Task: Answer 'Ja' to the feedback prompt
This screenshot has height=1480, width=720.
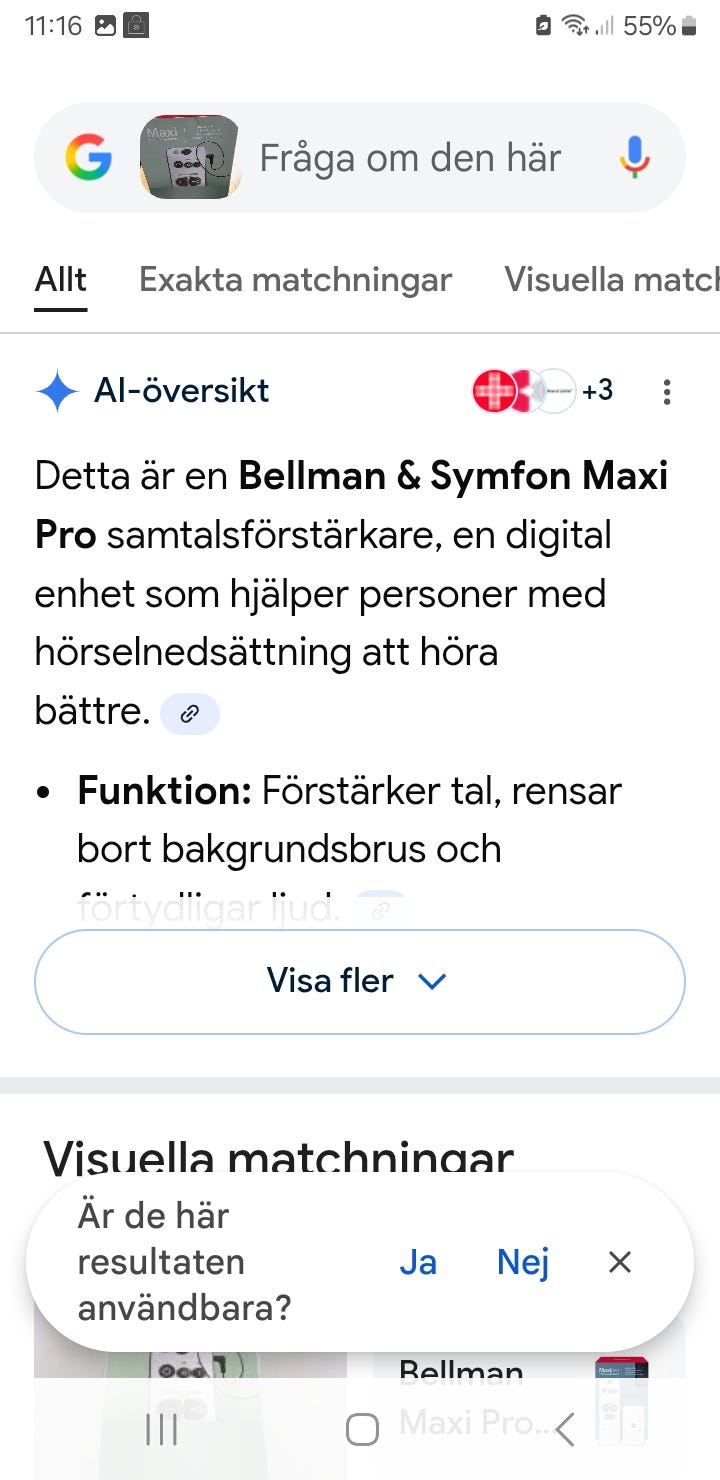Action: 418,1262
